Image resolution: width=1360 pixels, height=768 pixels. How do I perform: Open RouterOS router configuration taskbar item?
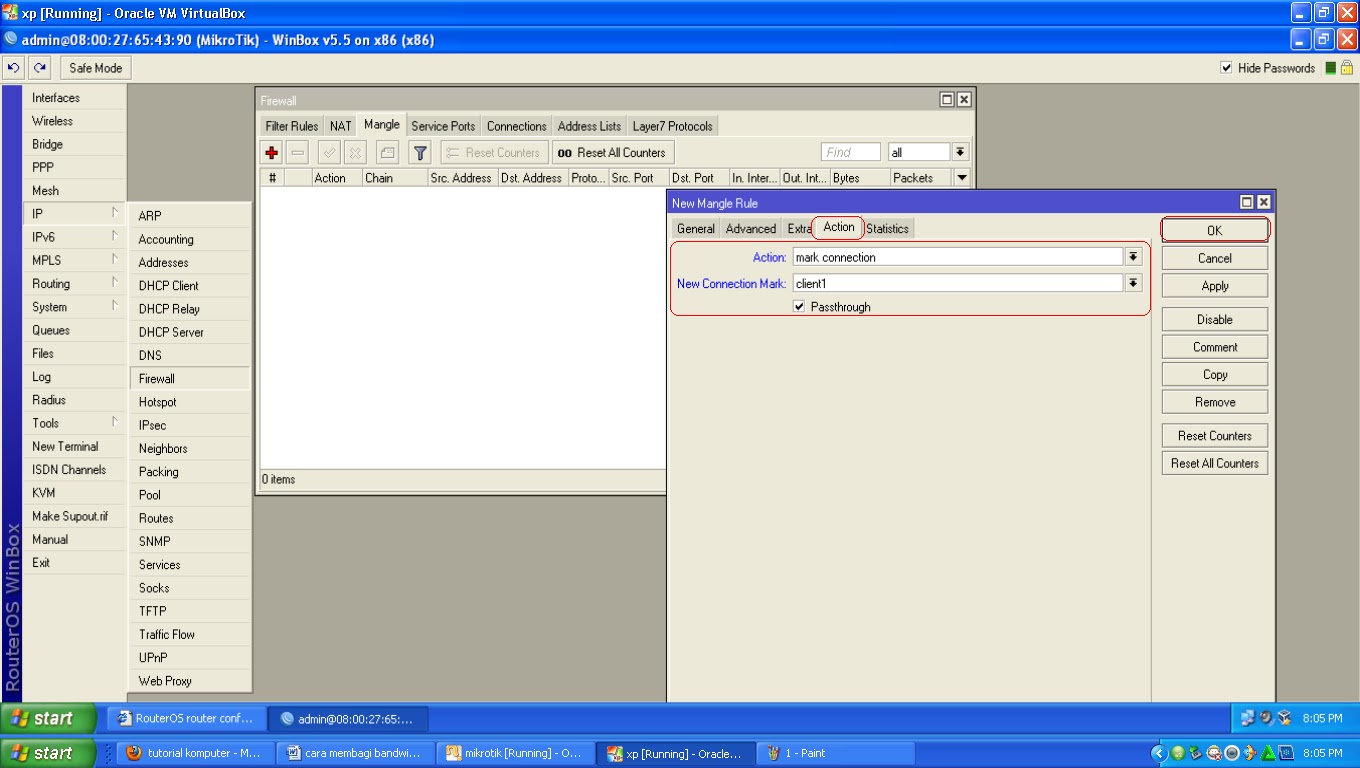coord(188,718)
